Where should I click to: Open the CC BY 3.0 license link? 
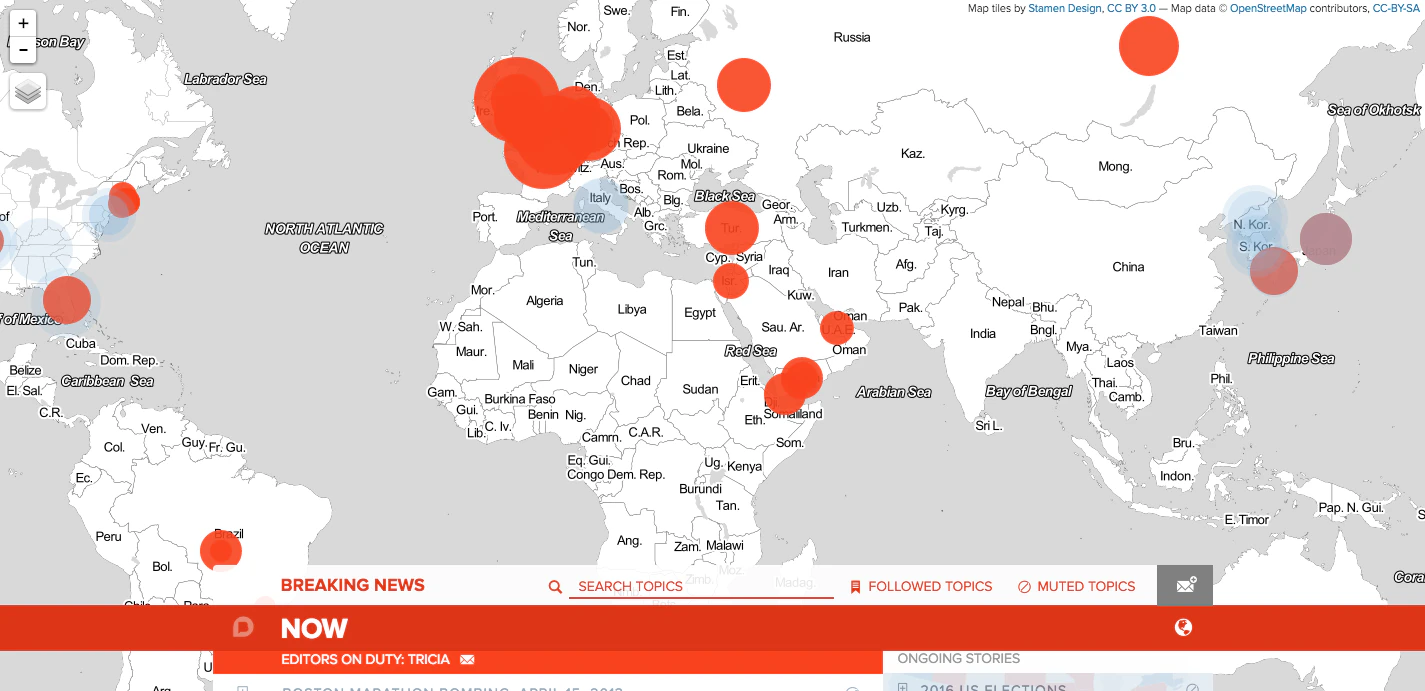click(1131, 8)
